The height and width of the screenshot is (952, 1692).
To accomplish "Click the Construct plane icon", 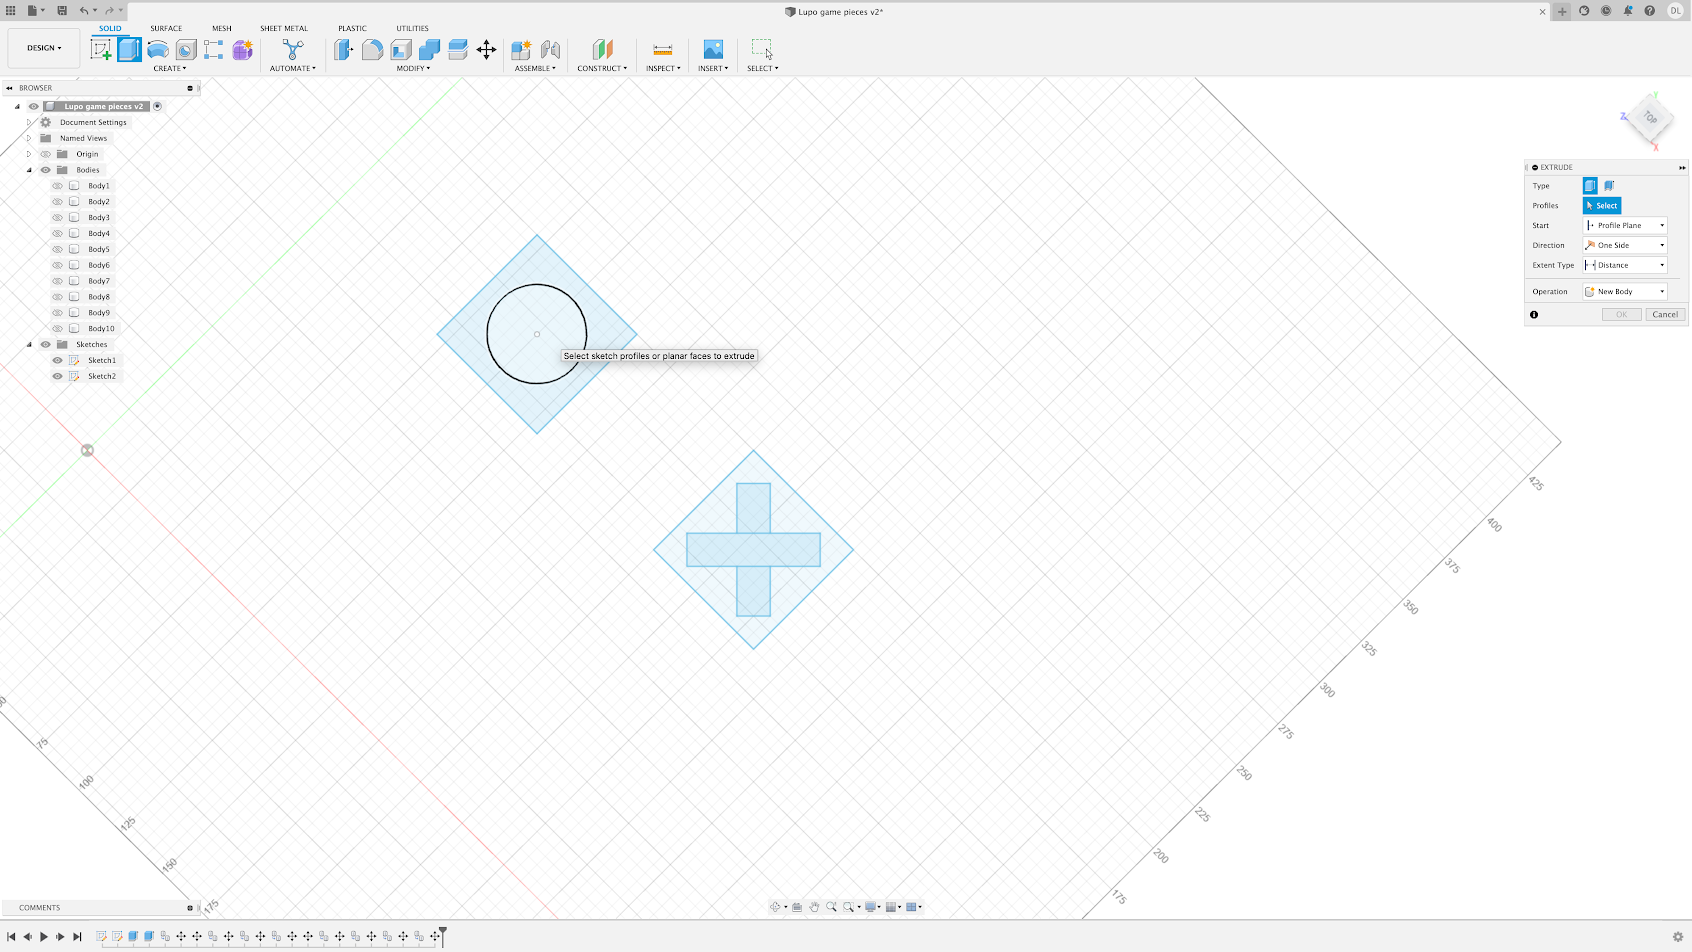I will [602, 49].
